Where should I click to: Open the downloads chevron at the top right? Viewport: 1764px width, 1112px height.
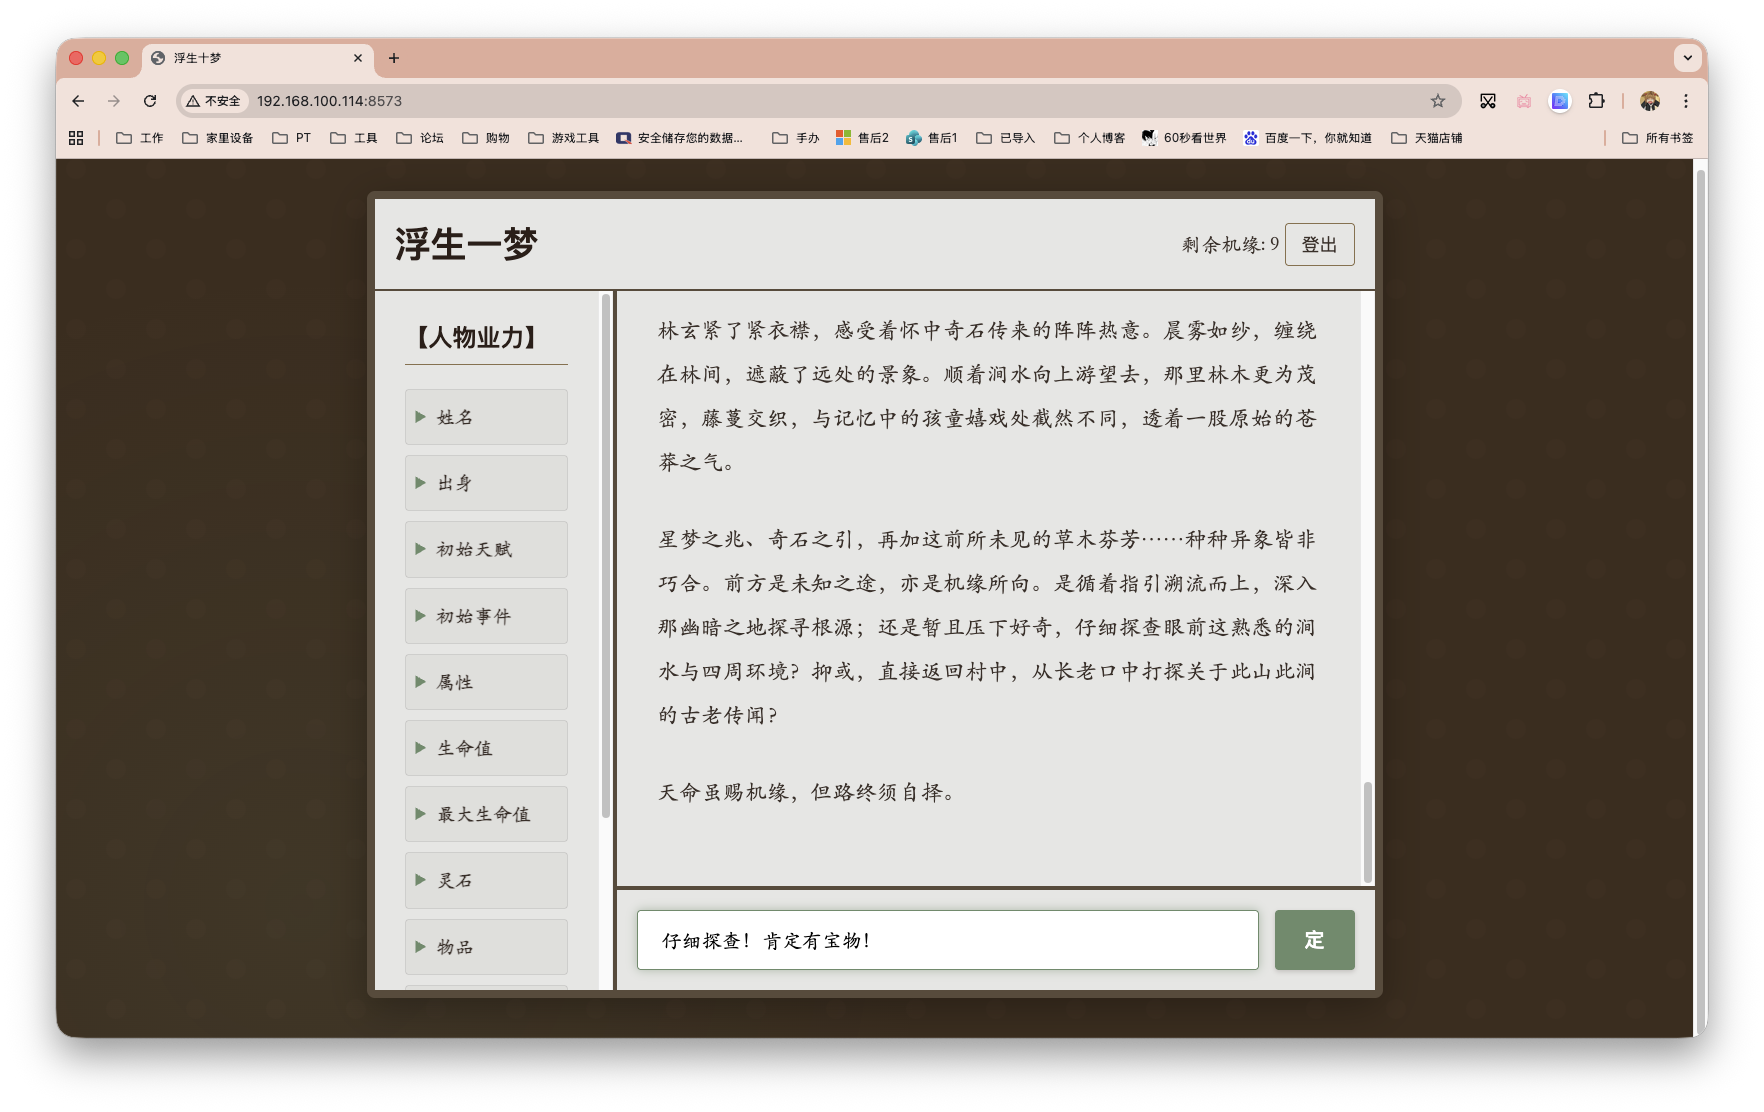tap(1688, 58)
